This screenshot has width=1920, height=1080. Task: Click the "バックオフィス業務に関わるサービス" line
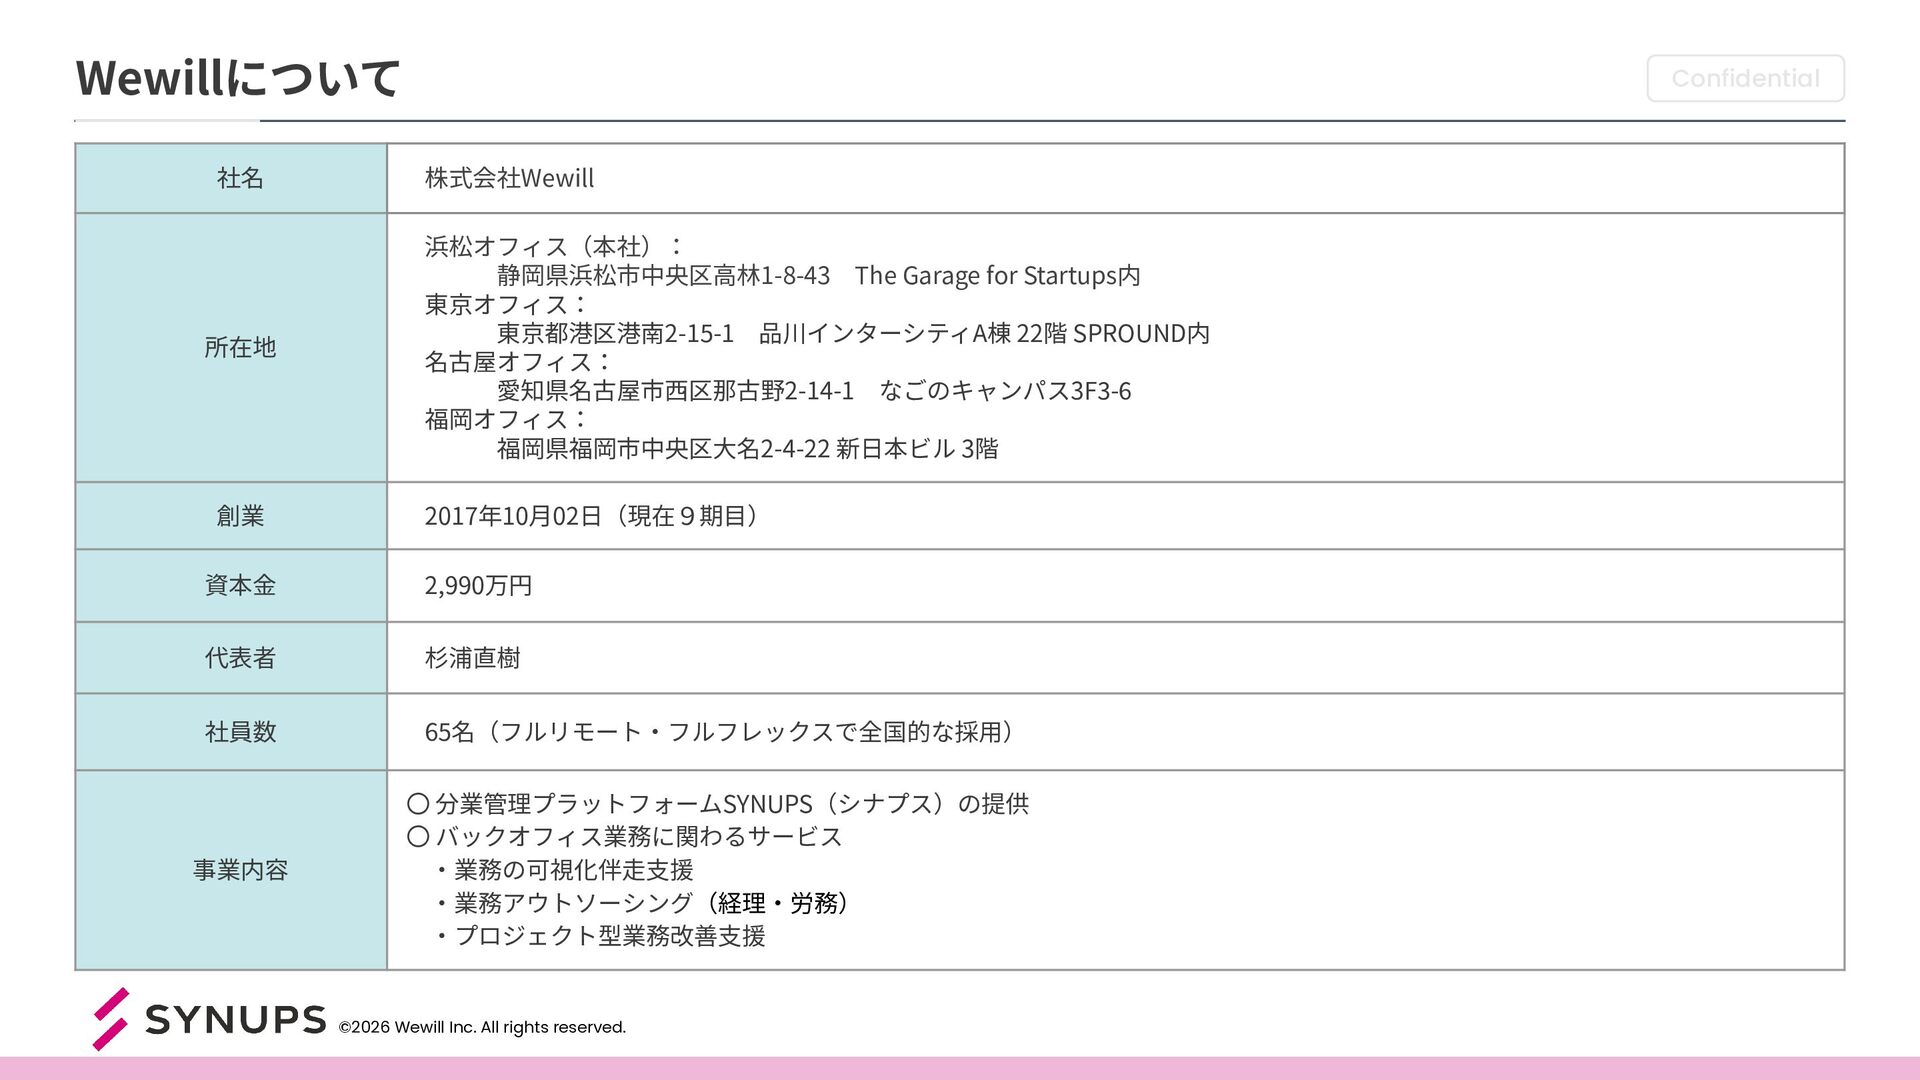click(624, 836)
